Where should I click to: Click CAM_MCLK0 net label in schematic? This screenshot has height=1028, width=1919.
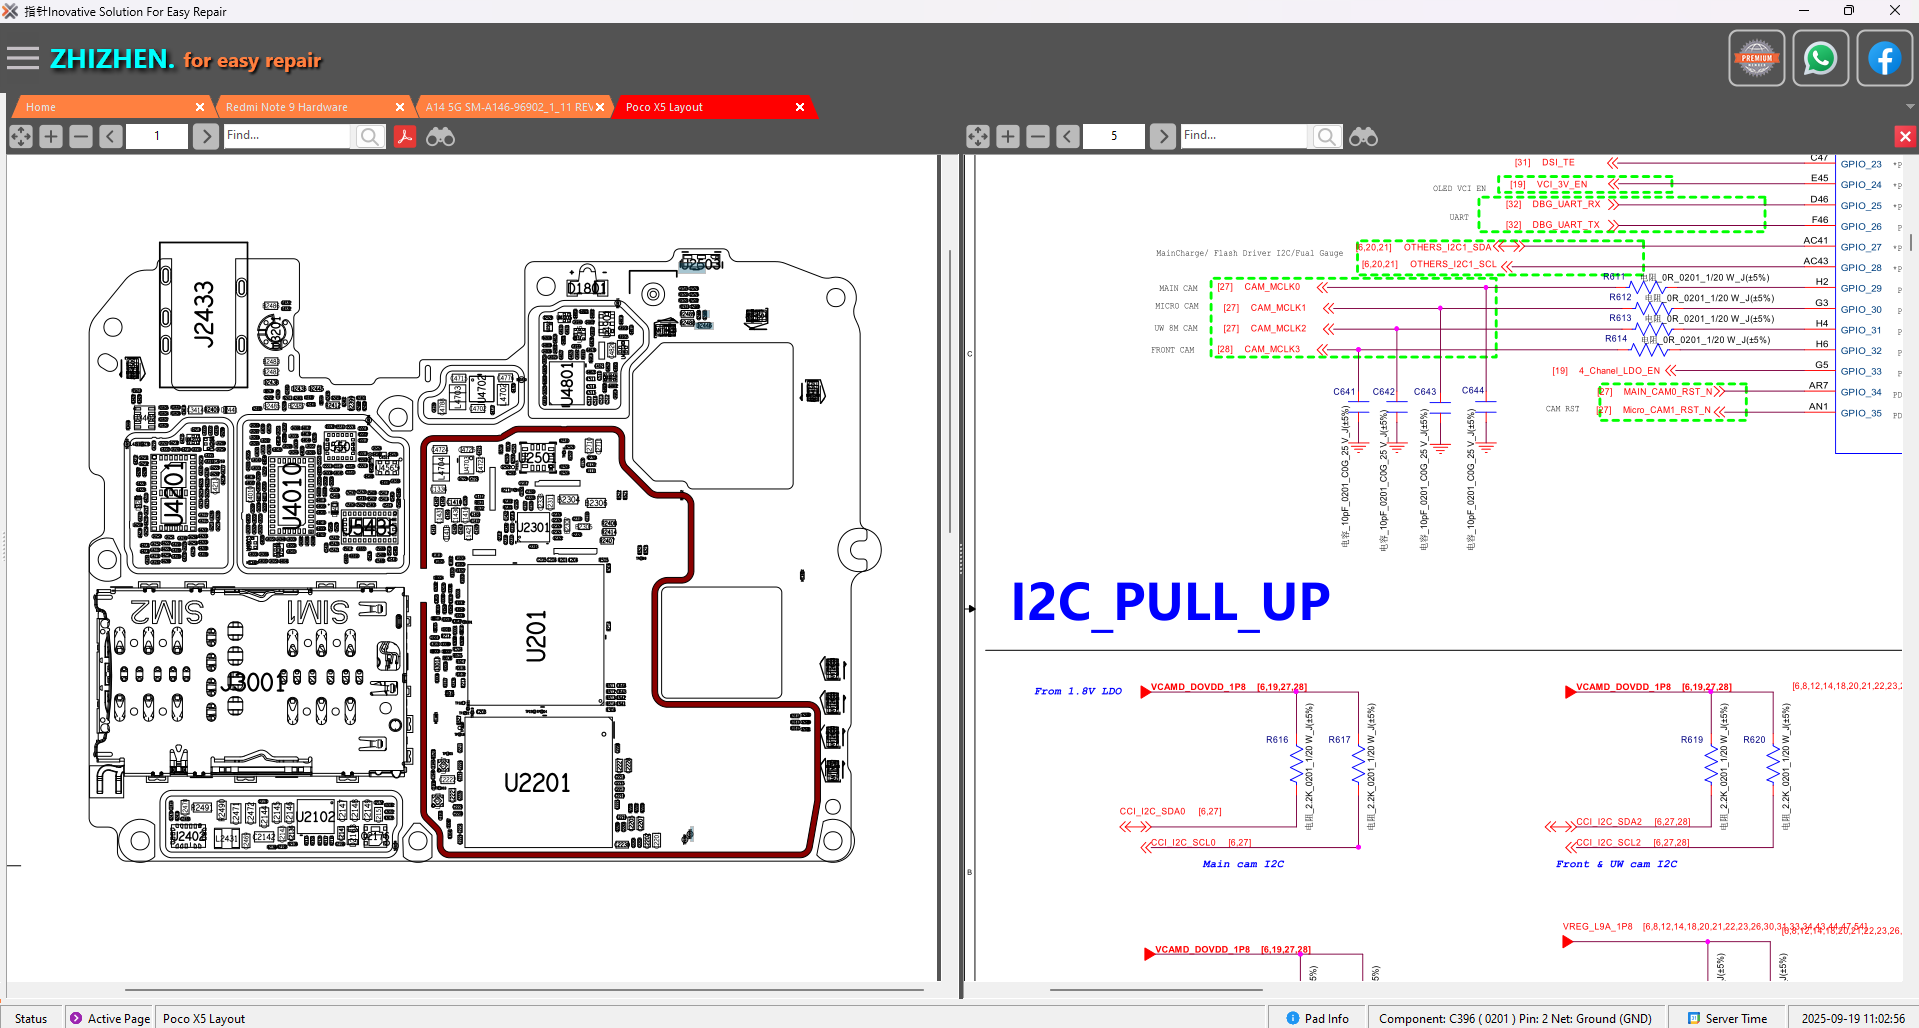[1272, 287]
